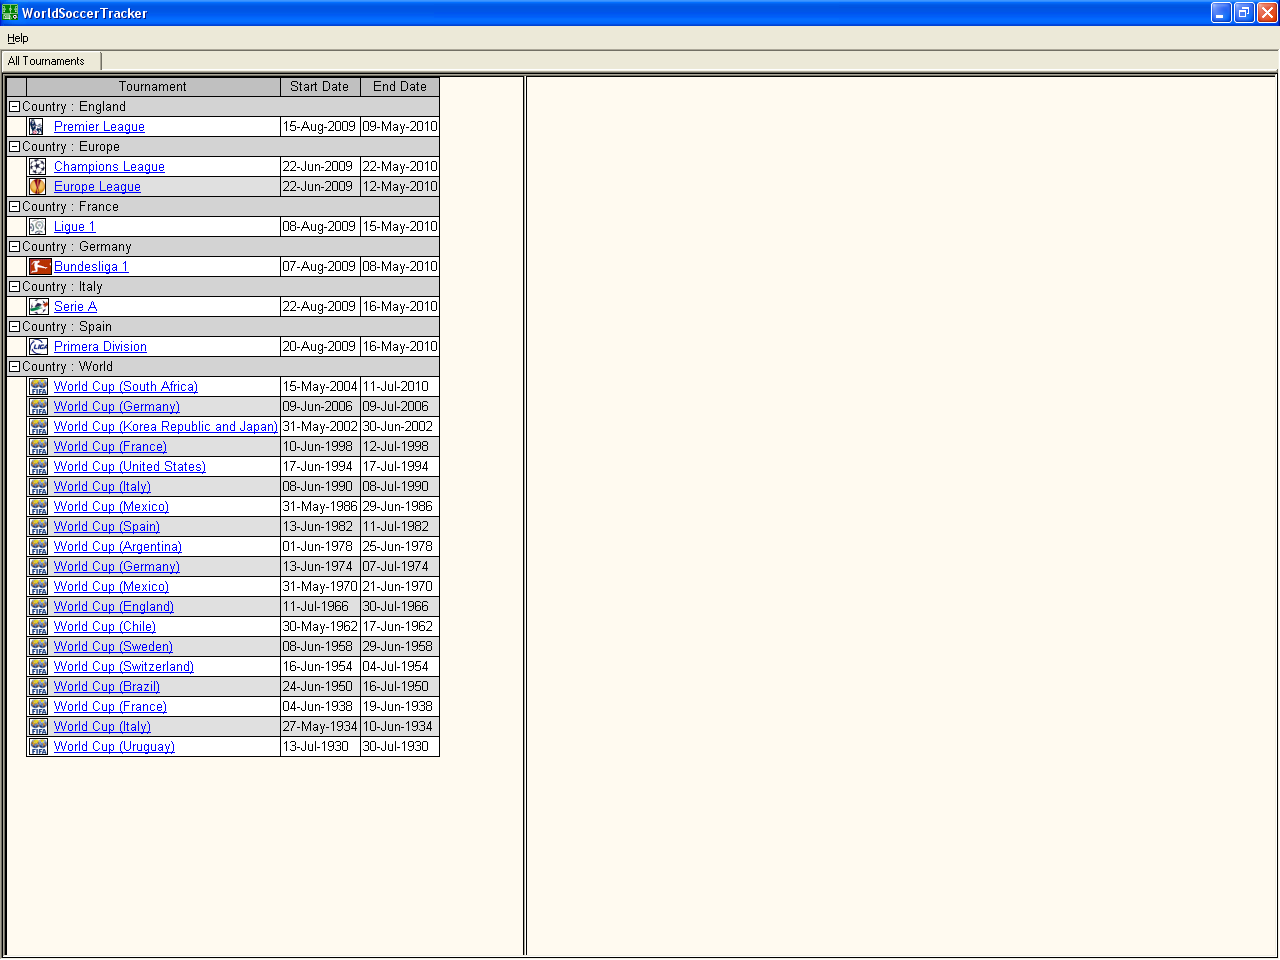Collapse the Country : Italy group
The height and width of the screenshot is (960, 1280).
(x=14, y=287)
